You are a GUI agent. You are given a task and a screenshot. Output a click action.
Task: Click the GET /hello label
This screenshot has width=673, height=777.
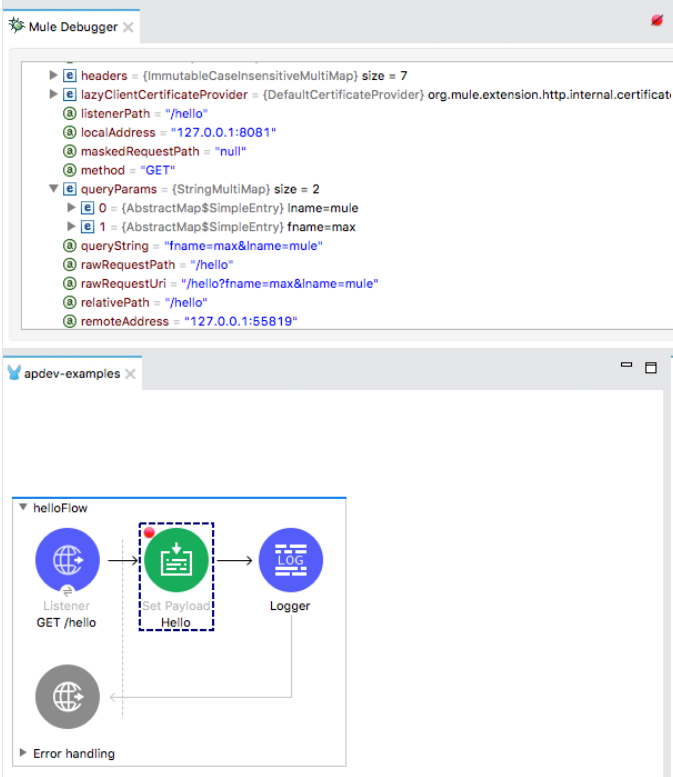pyautogui.click(x=66, y=622)
